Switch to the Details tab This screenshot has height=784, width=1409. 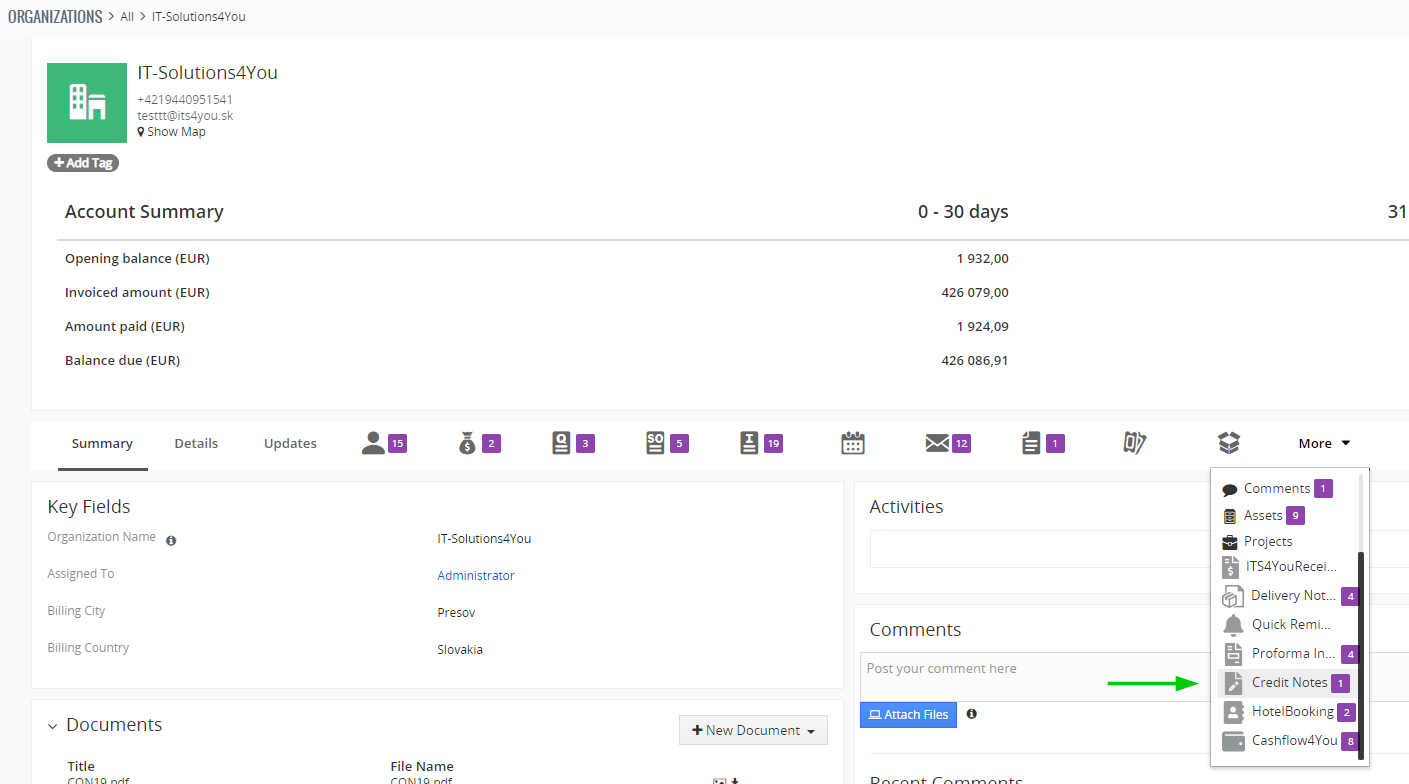point(196,443)
